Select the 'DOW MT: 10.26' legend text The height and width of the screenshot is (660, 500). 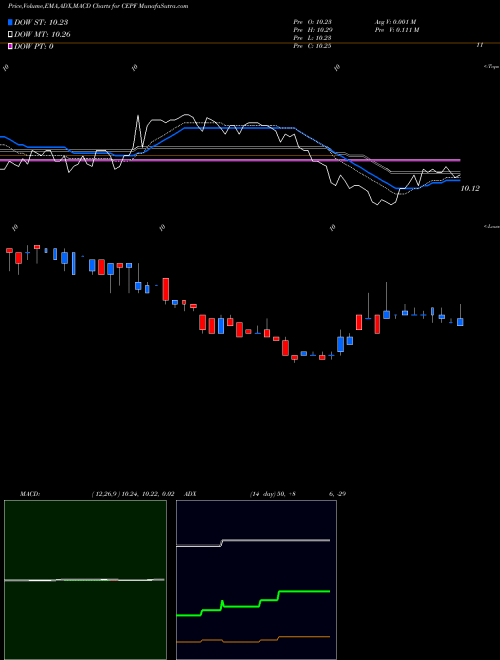click(42, 35)
